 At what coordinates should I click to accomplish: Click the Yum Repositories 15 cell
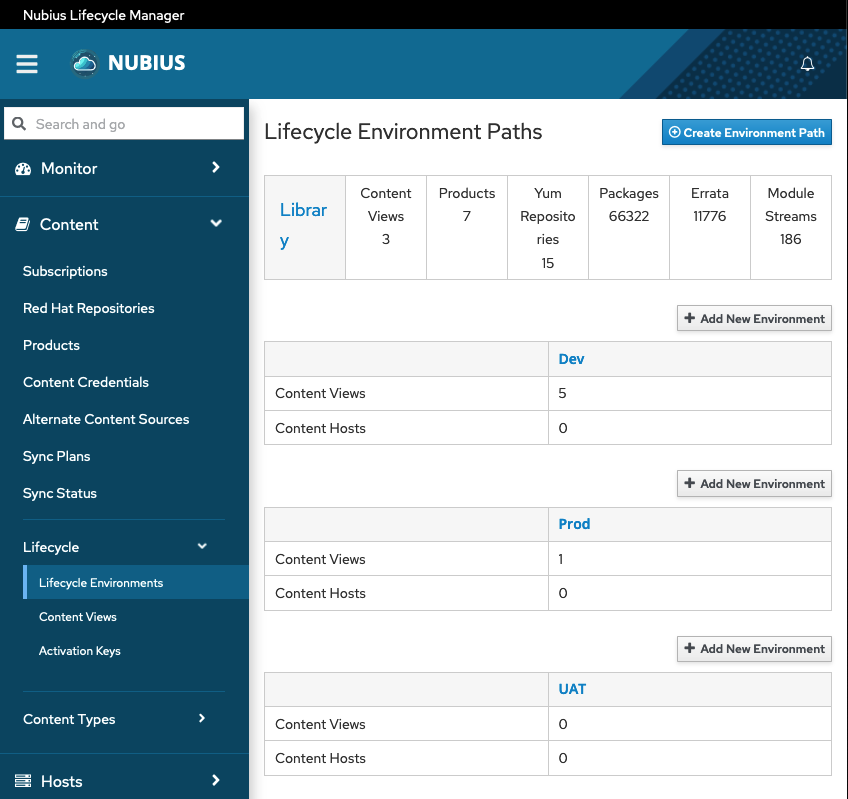(547, 227)
